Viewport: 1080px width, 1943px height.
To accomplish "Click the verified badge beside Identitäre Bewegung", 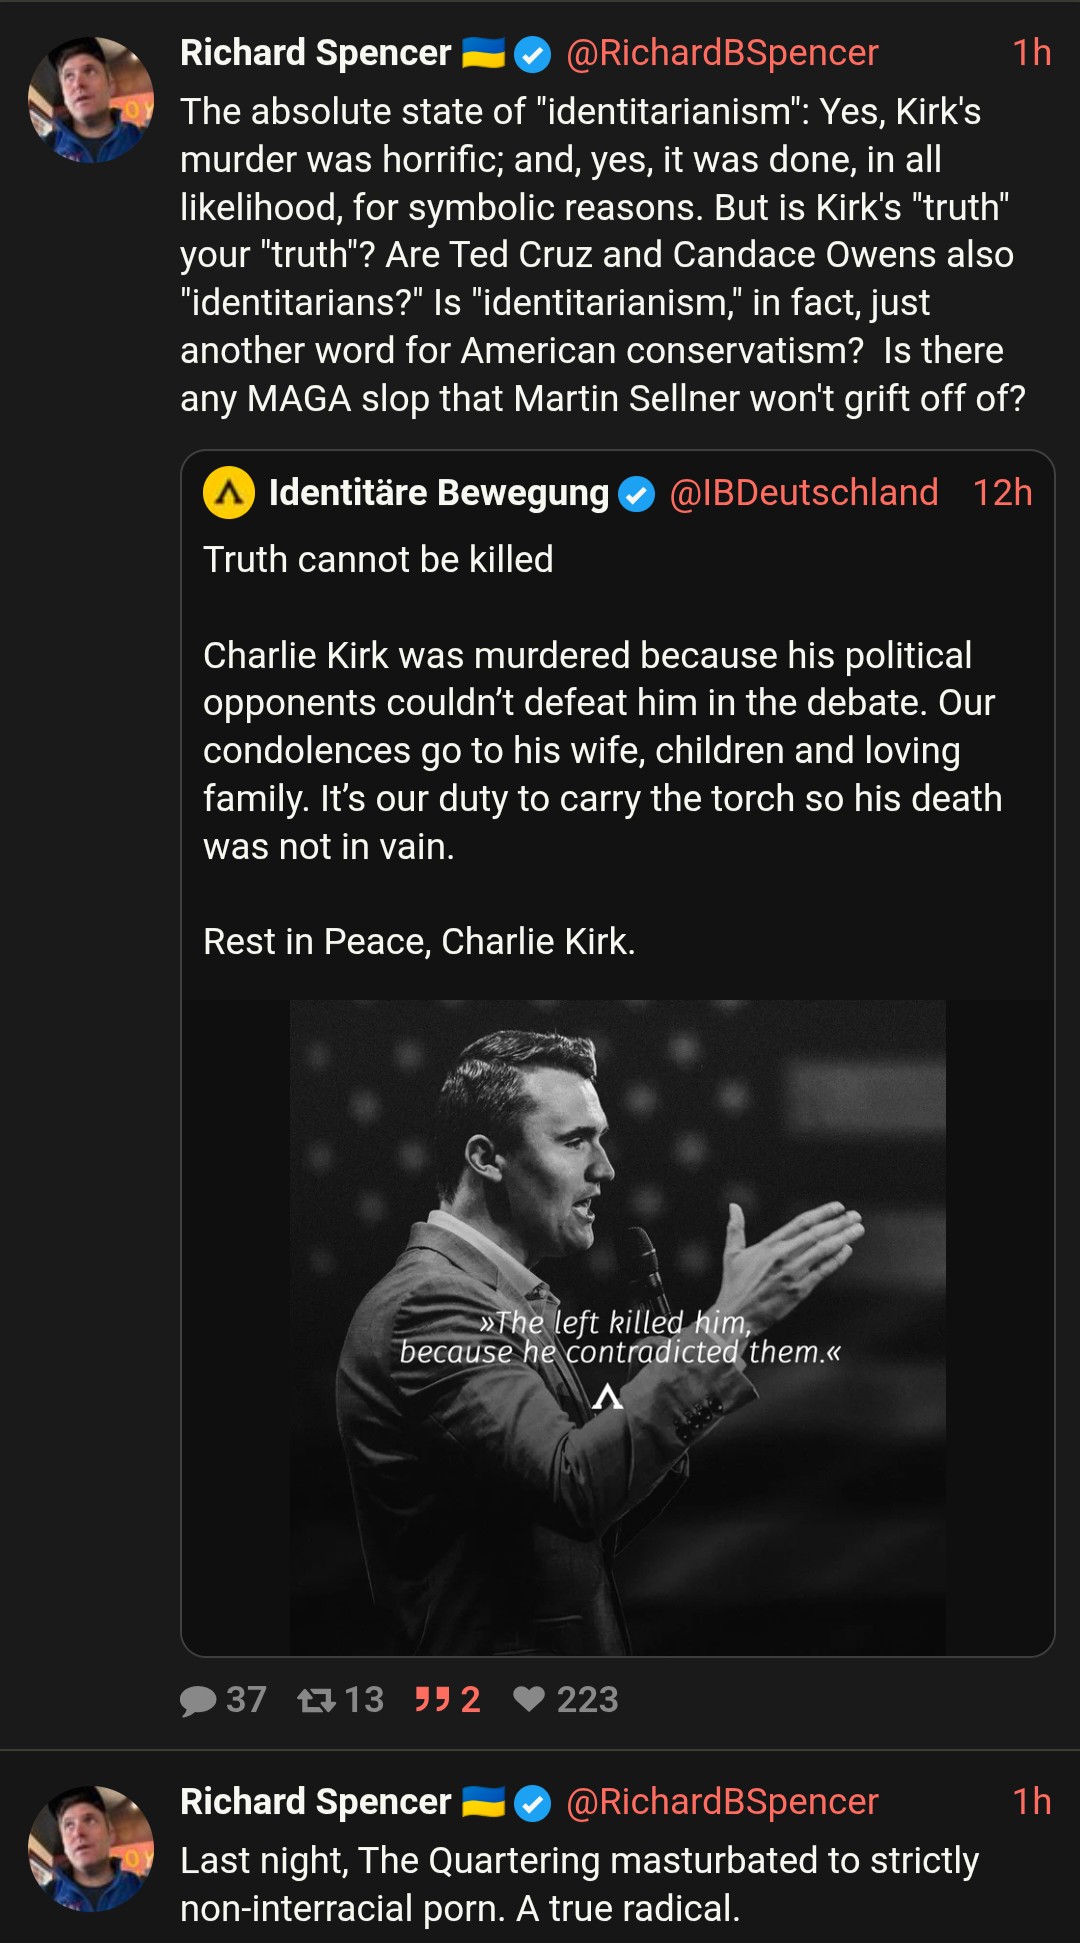I will 636,494.
